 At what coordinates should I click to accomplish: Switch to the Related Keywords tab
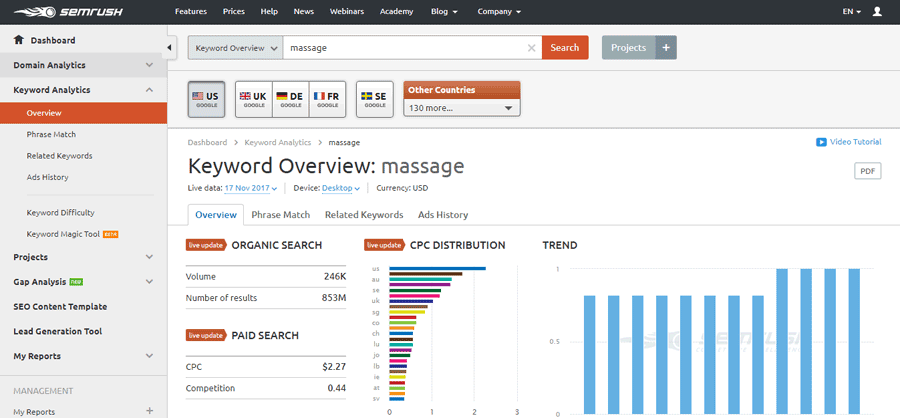pos(364,215)
